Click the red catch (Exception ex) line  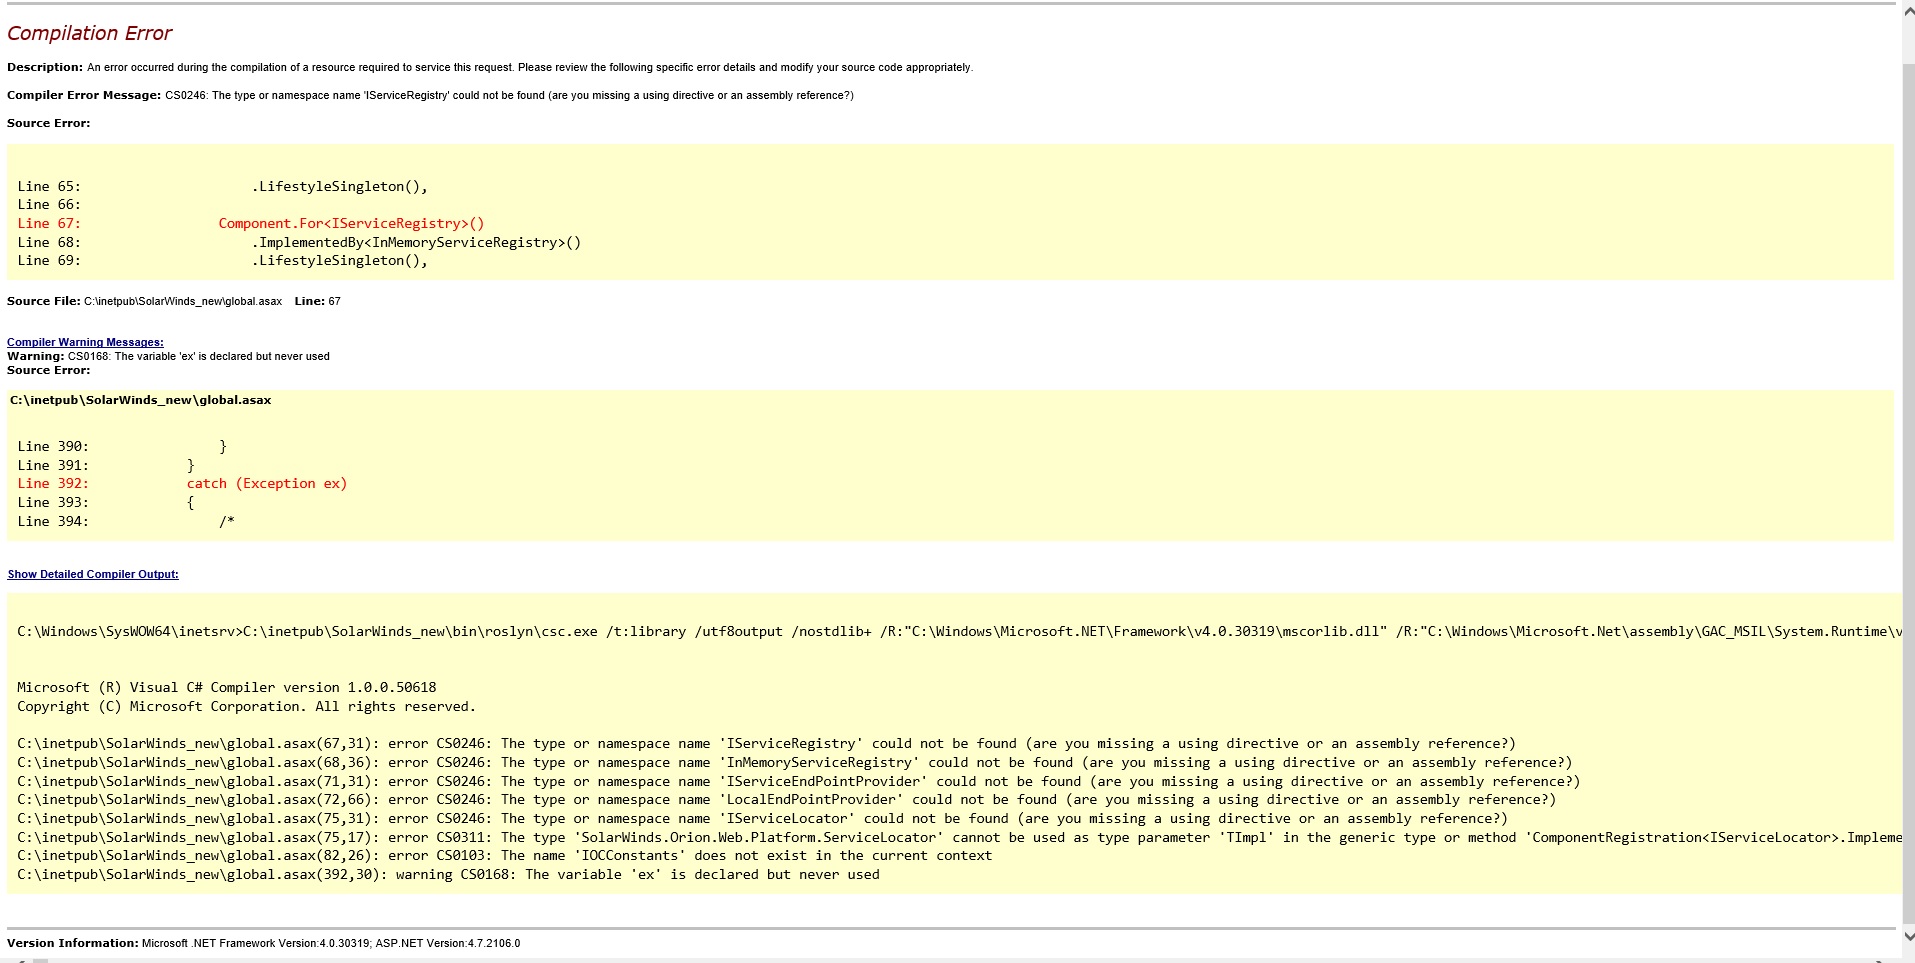(x=182, y=484)
